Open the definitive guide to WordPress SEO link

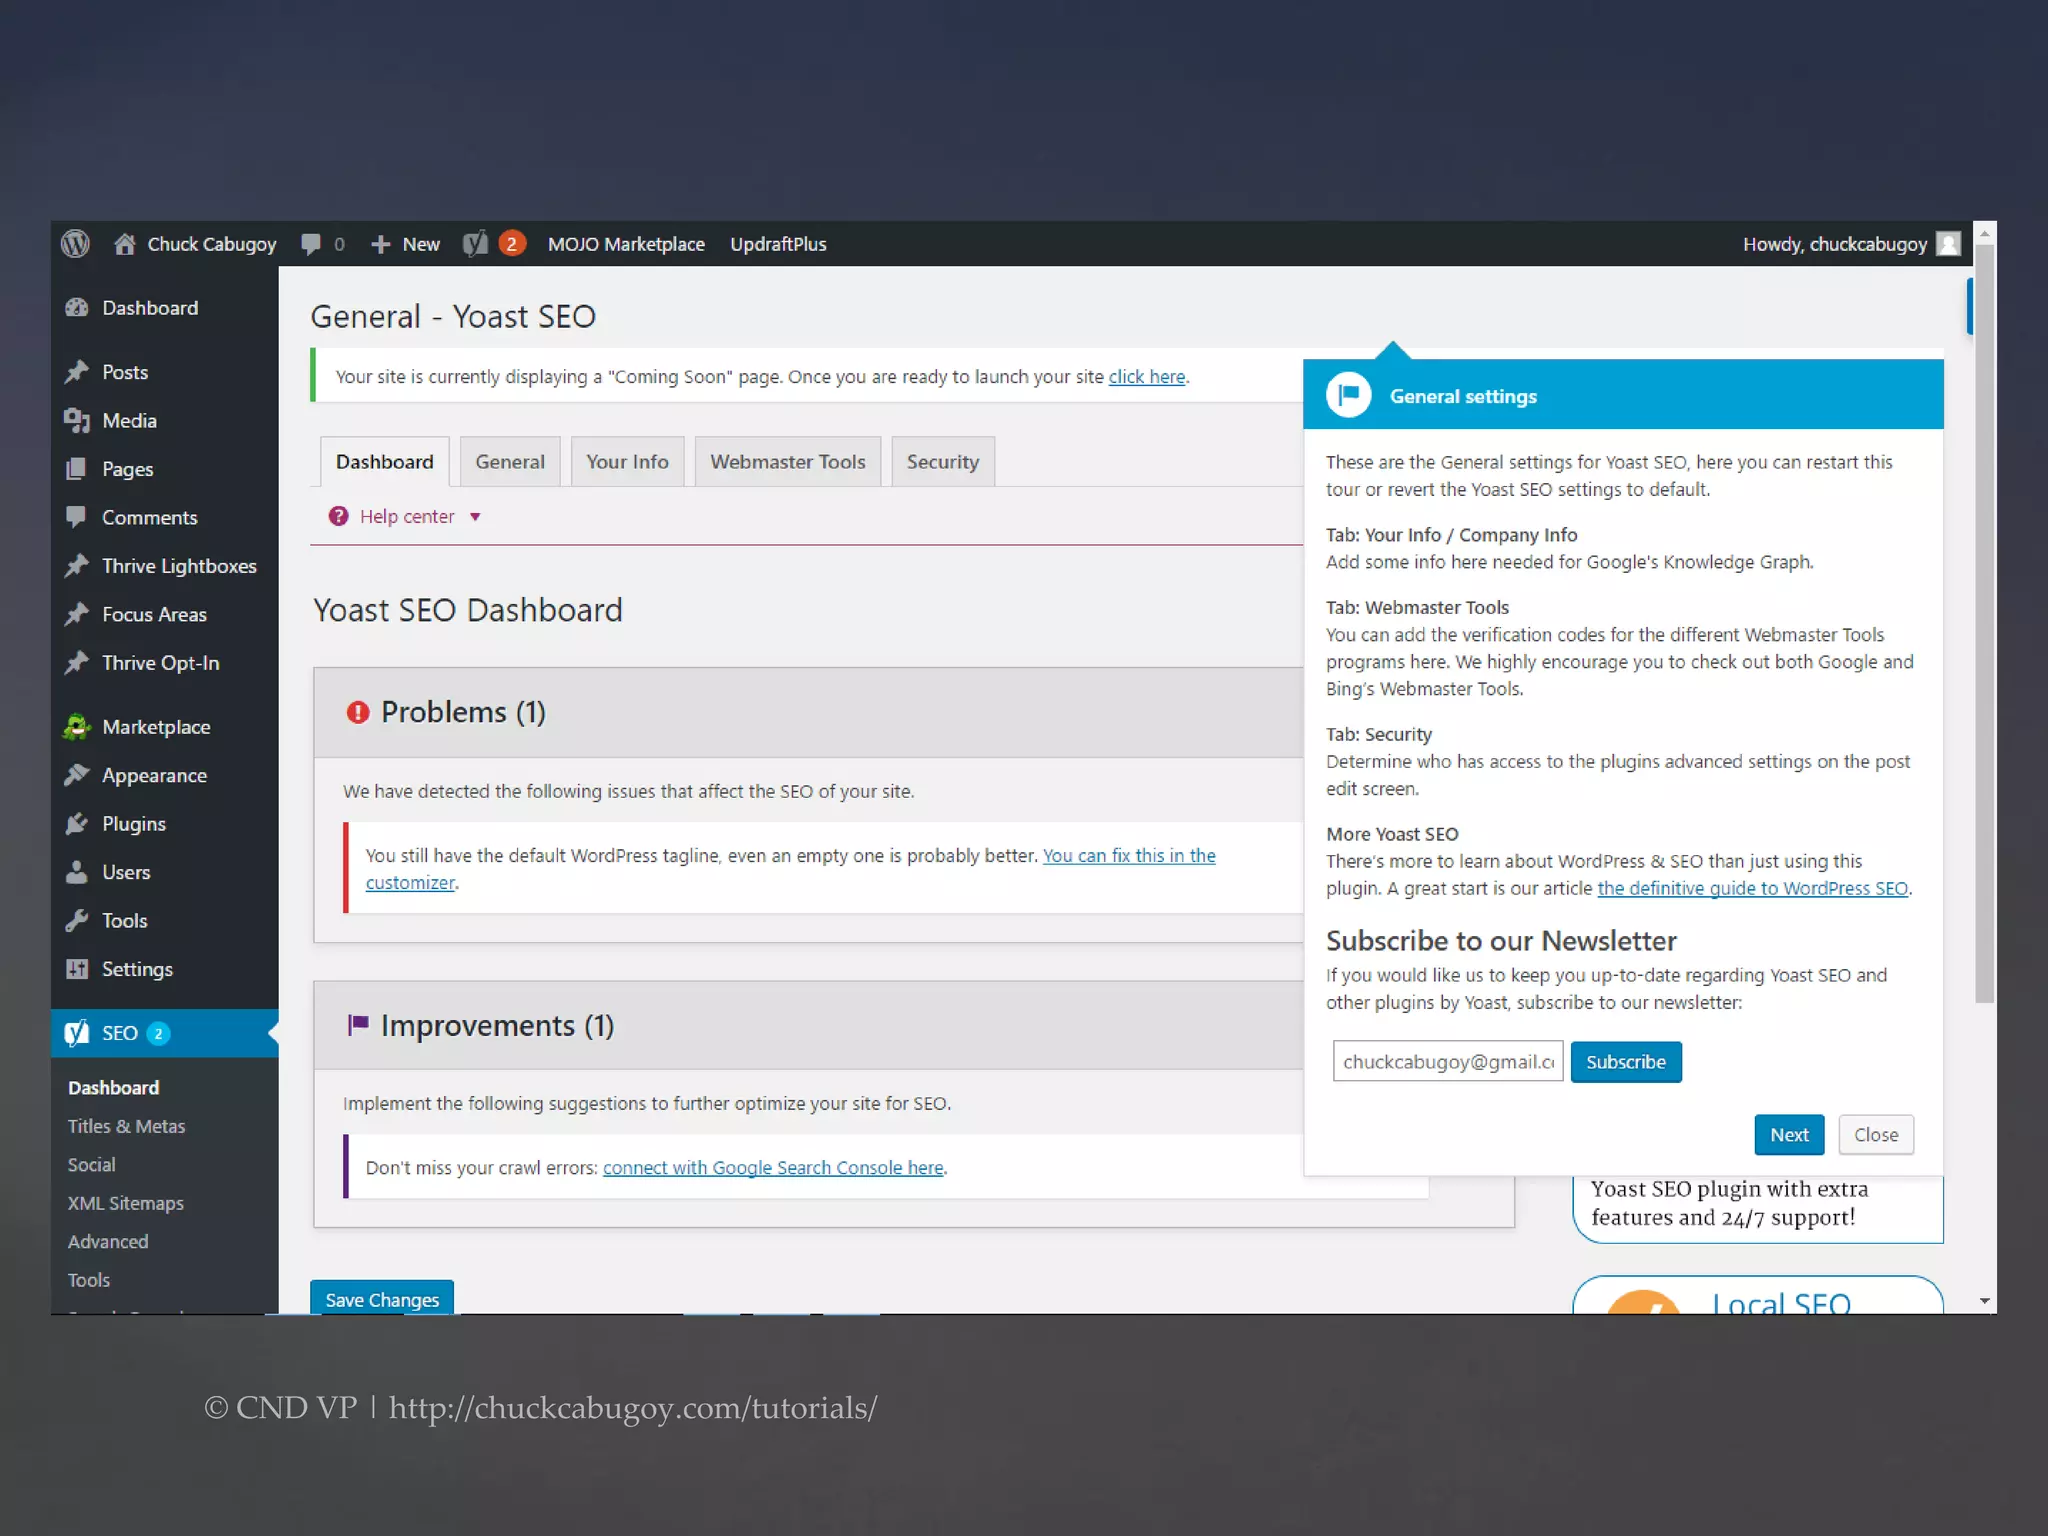(1752, 888)
